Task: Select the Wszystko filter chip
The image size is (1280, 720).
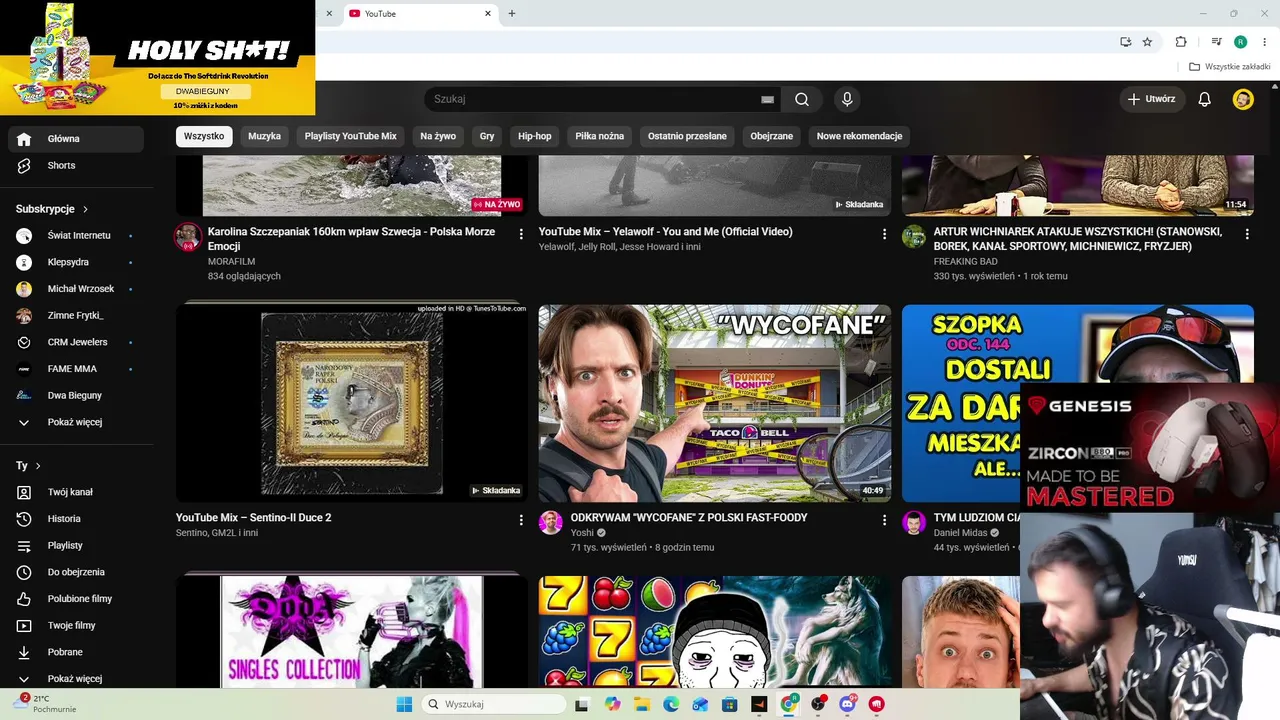Action: click(x=204, y=136)
